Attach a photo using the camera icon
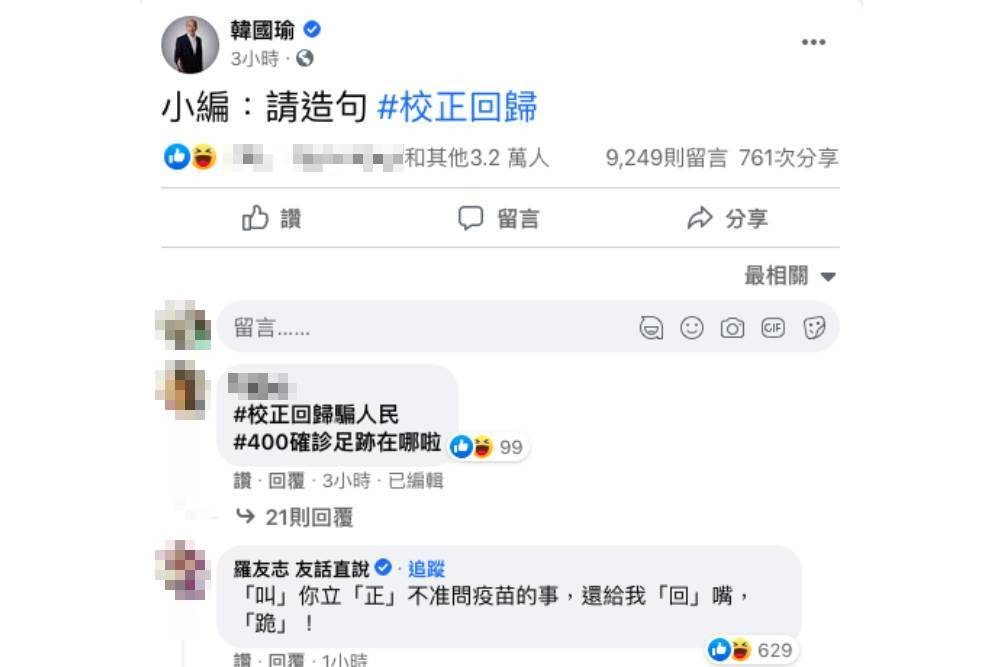 point(732,328)
